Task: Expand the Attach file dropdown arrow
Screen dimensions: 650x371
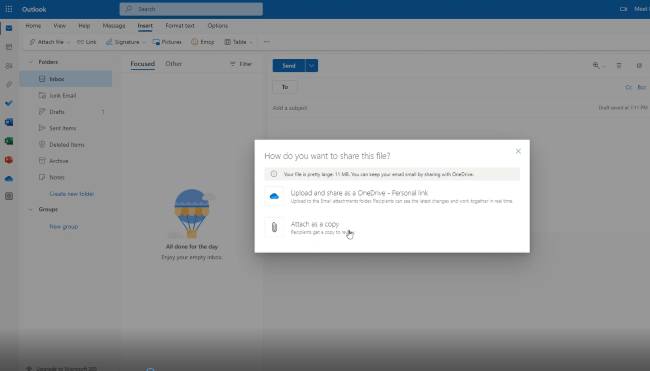Action: point(68,42)
